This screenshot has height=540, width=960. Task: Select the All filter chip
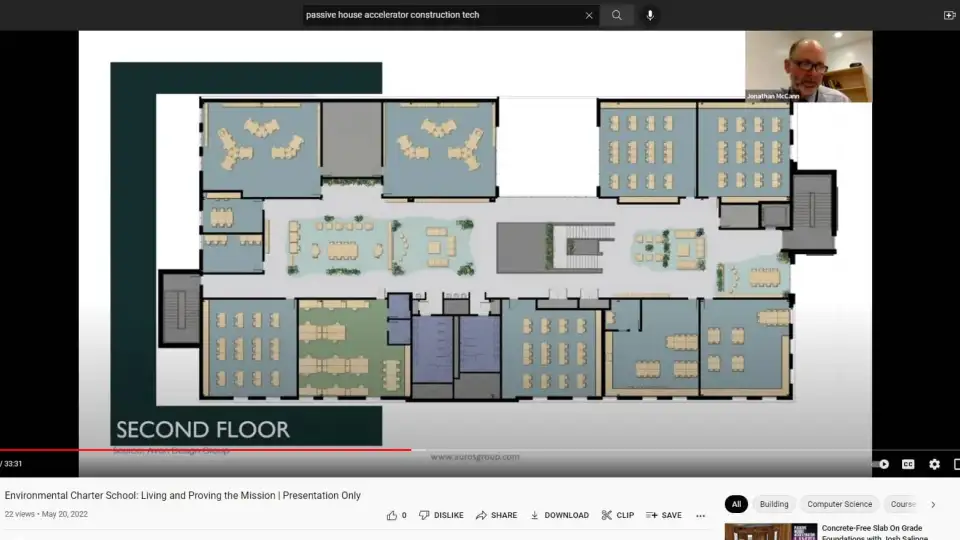tap(736, 504)
